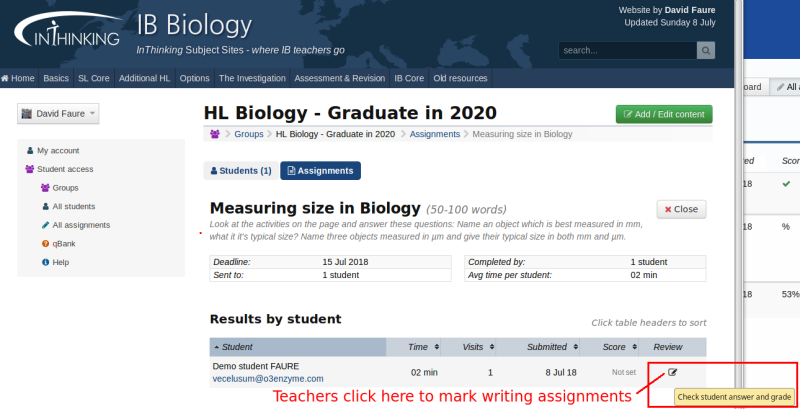The image size is (800, 409).
Task: Click the groups icon in breadcrumb
Action: pos(215,134)
